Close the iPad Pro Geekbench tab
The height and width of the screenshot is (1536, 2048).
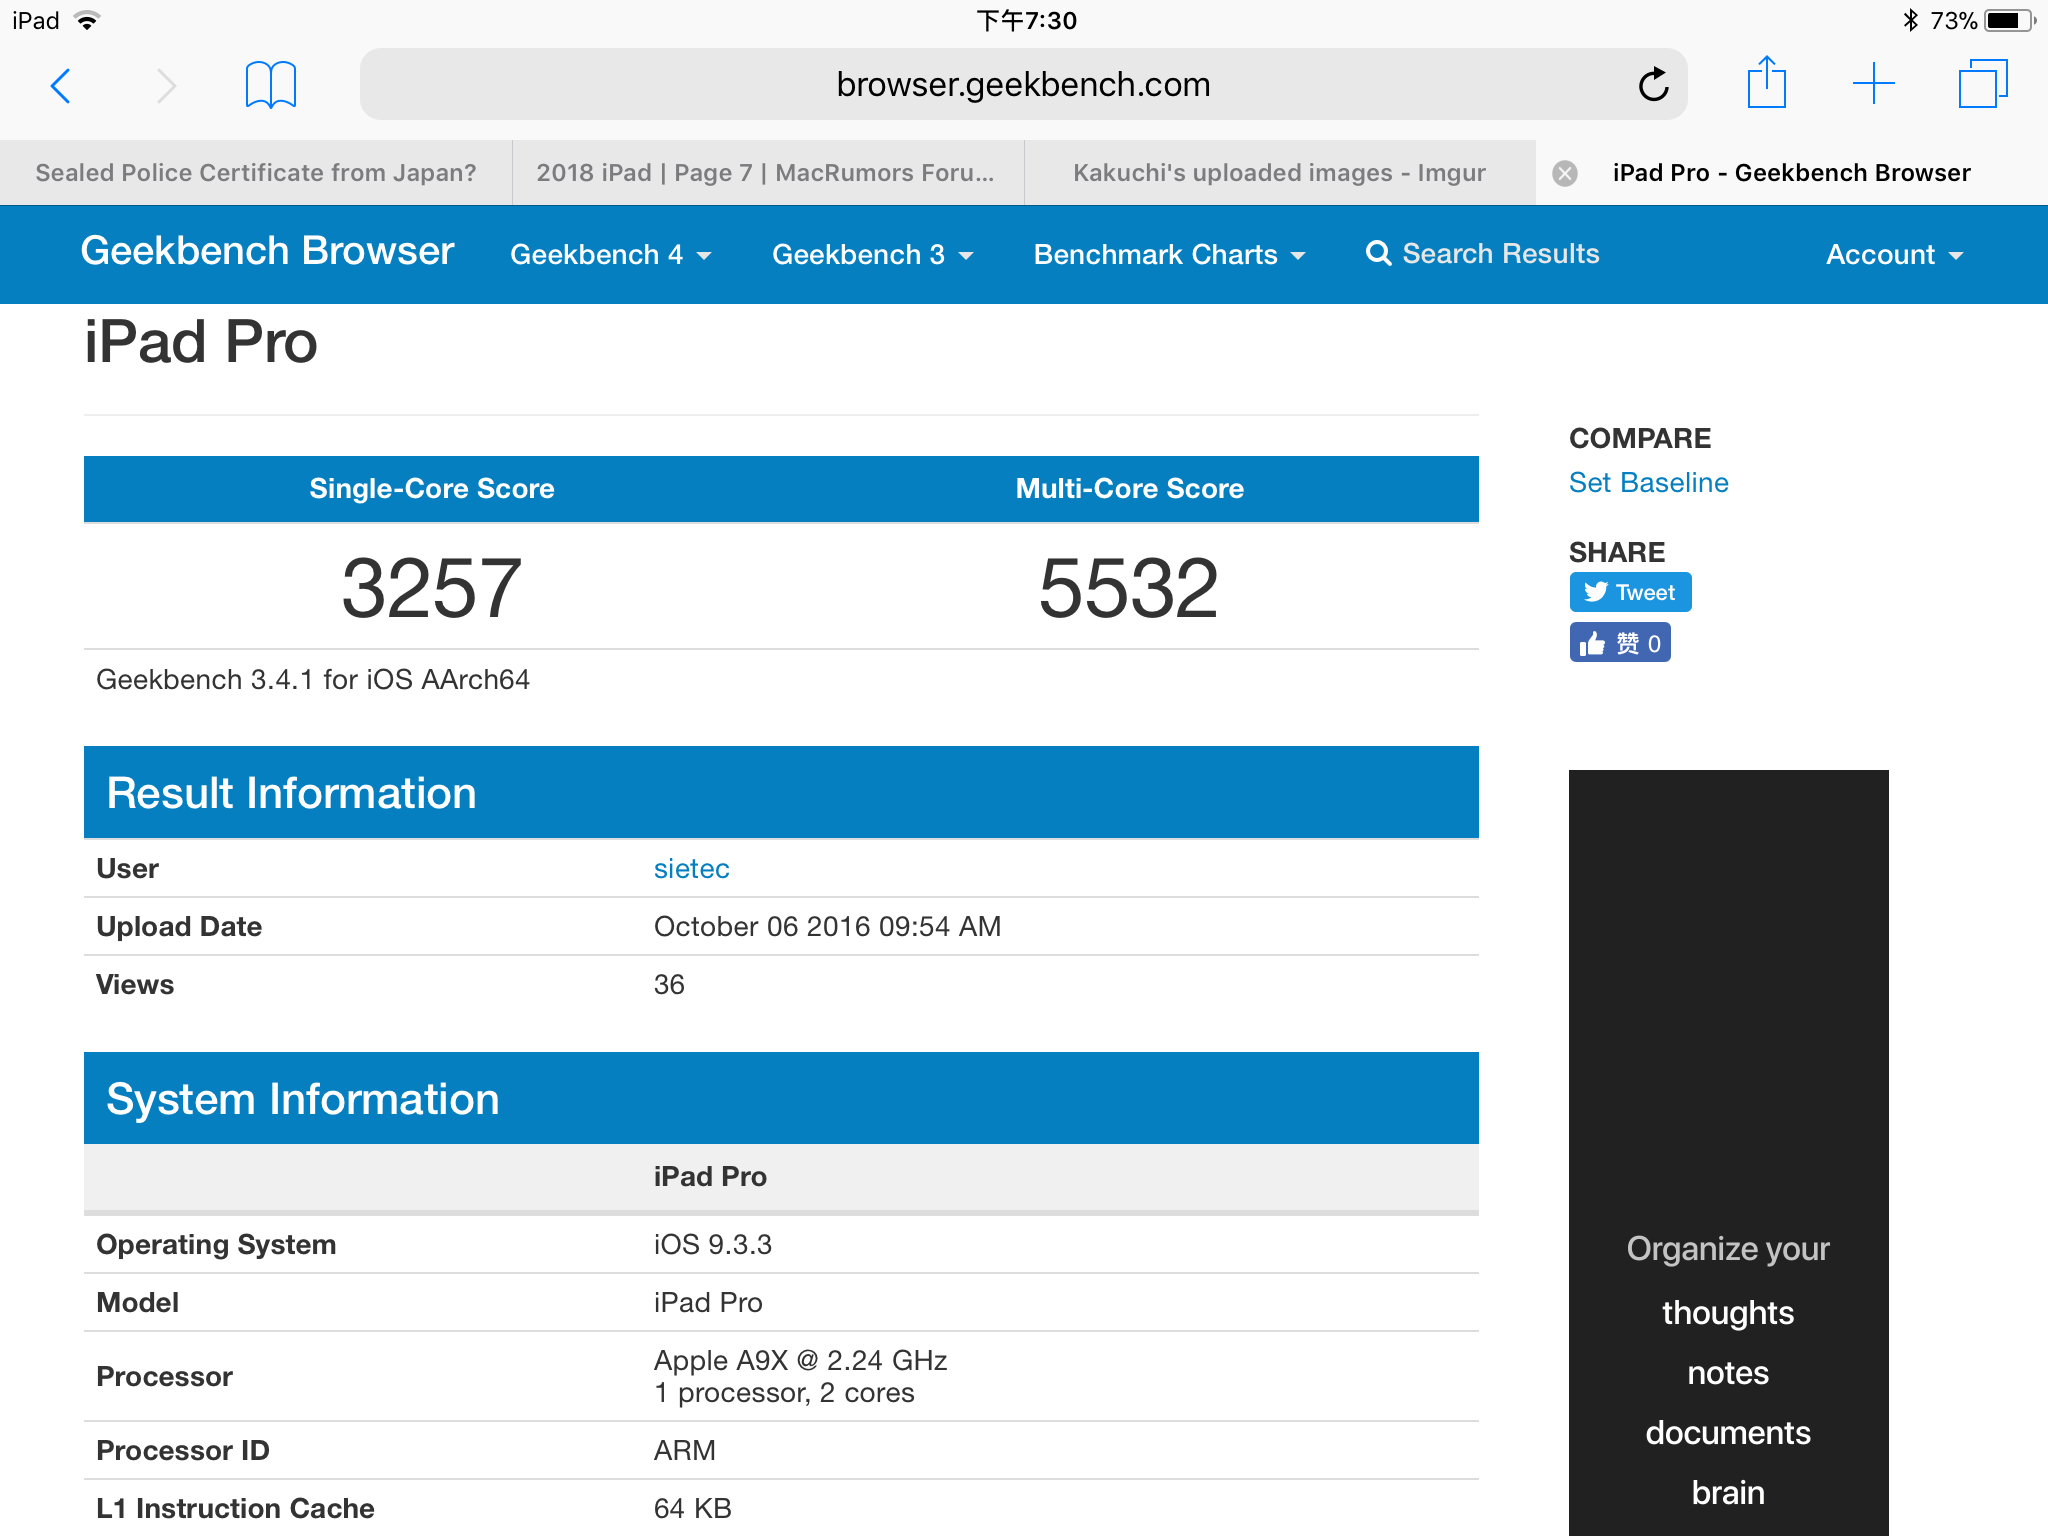coord(1565,173)
